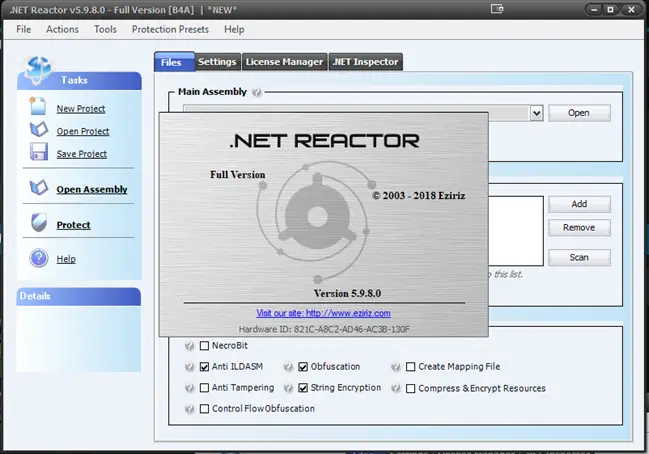Click the New Project page icon

tap(38, 107)
